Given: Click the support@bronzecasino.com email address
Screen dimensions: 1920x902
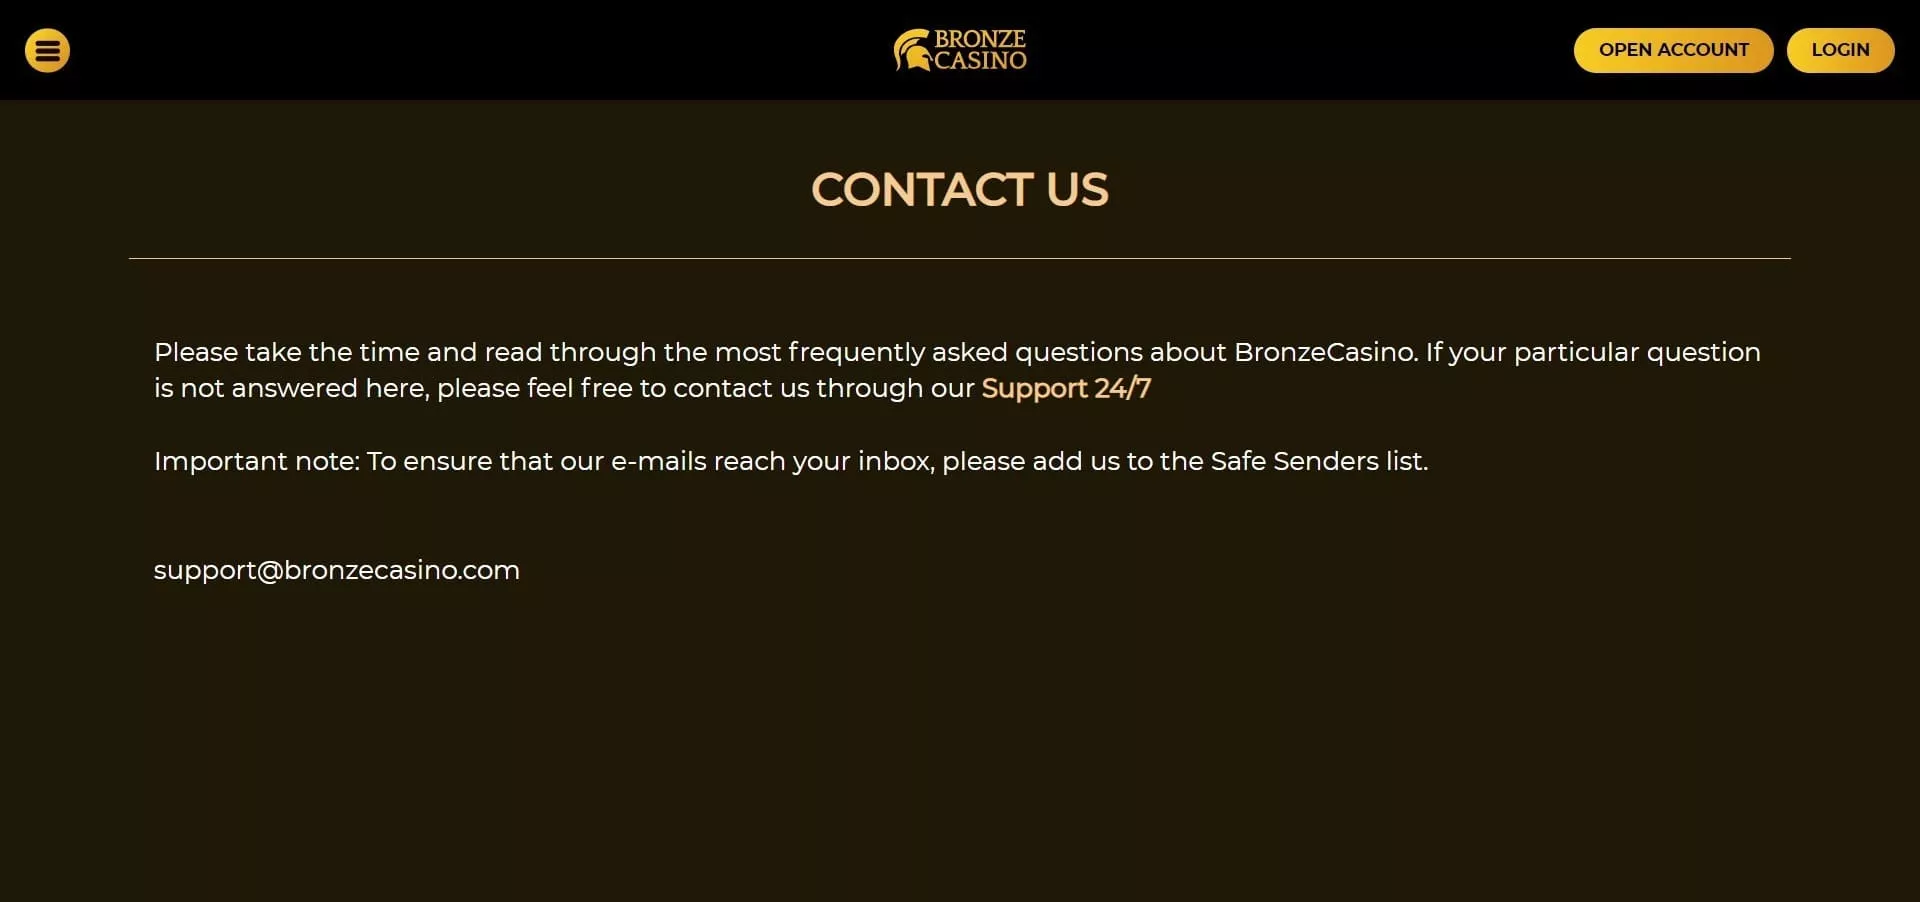Looking at the screenshot, I should (337, 570).
